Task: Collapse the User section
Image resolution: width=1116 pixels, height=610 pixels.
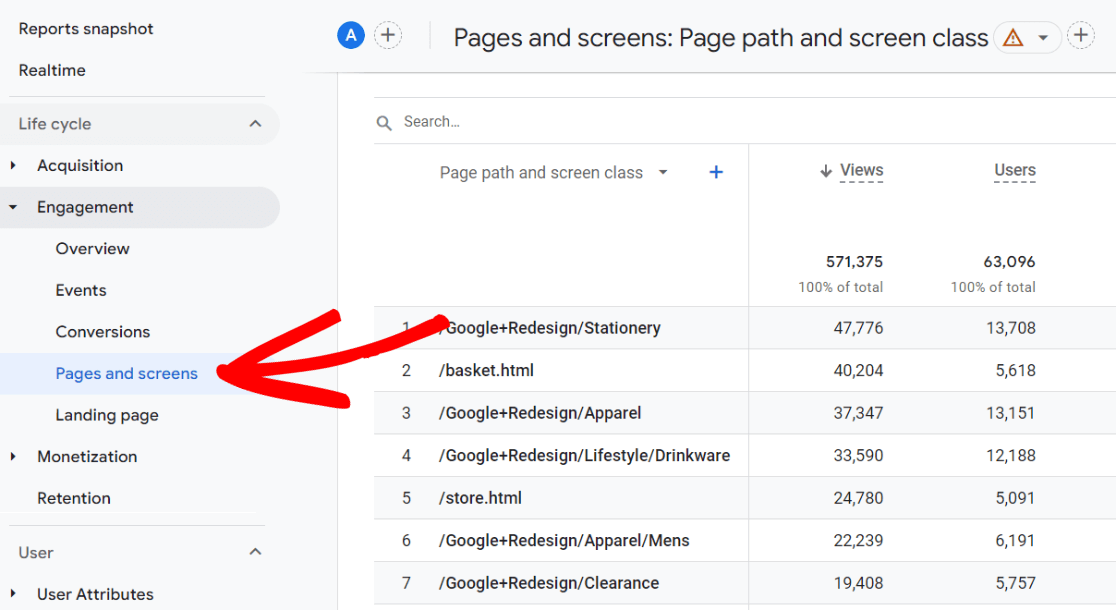Action: point(255,551)
